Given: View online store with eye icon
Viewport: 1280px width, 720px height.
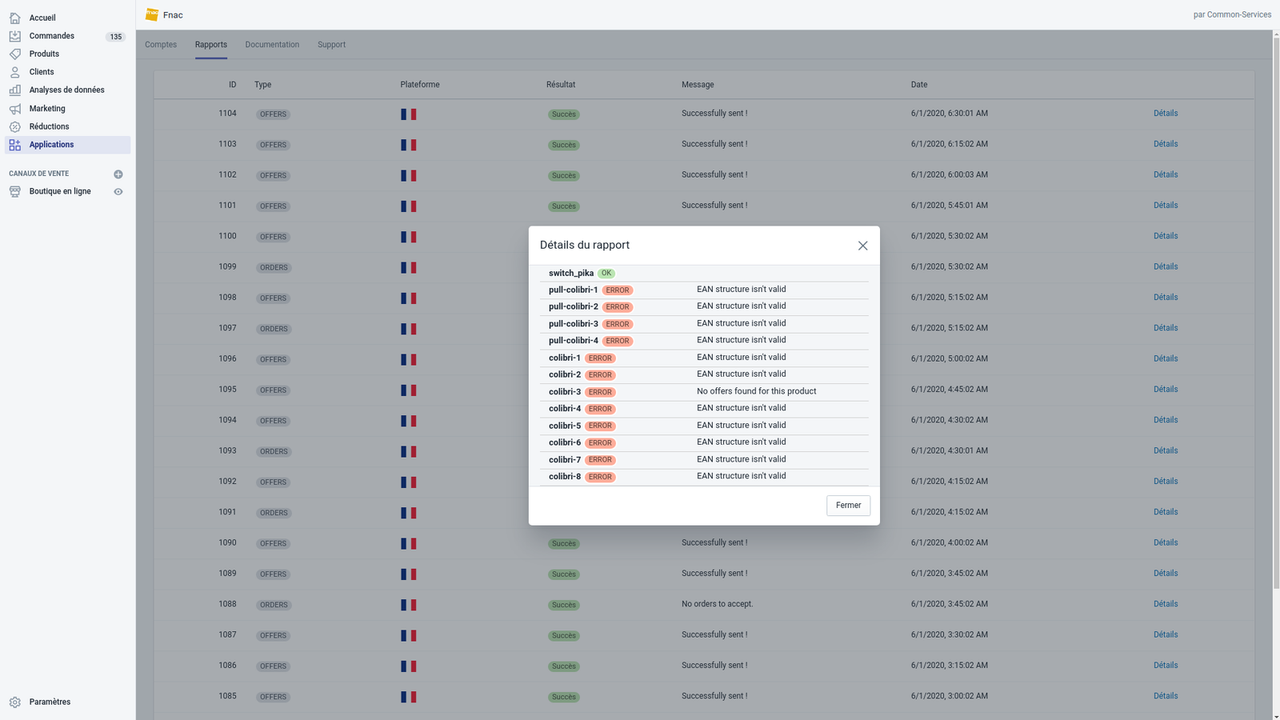Looking at the screenshot, I should (x=118, y=191).
